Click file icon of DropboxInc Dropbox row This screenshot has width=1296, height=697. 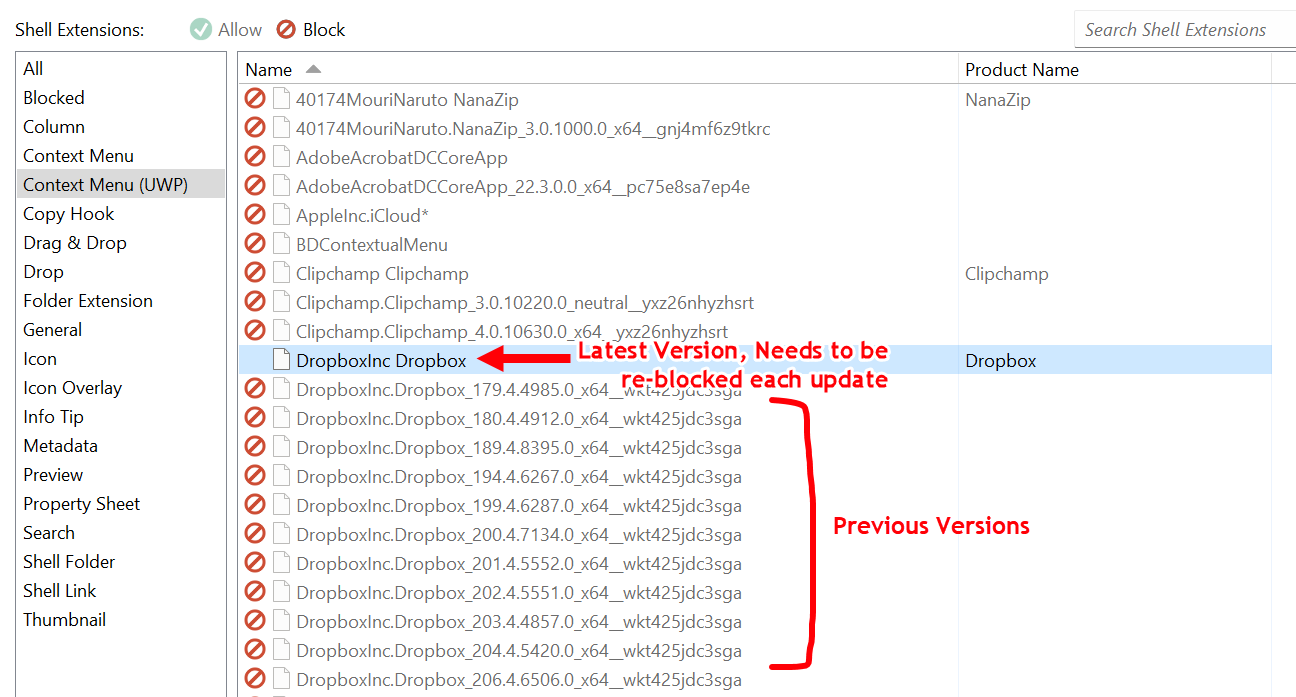(281, 360)
